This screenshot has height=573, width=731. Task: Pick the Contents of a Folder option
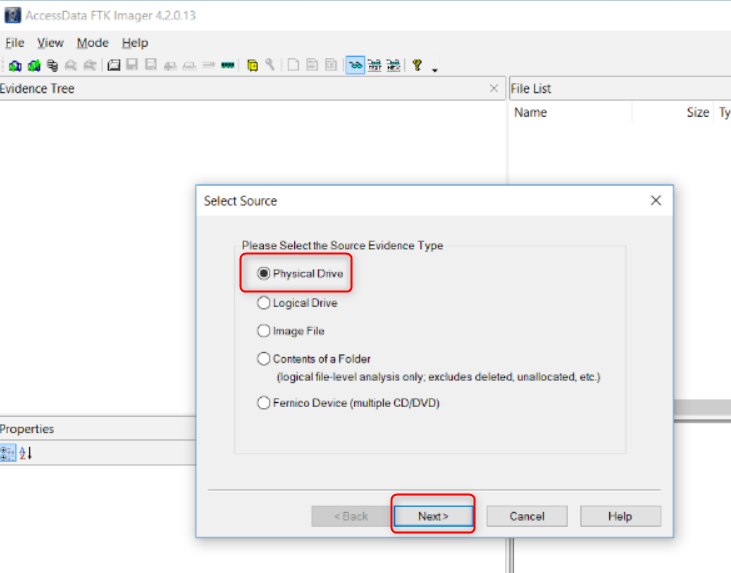click(264, 358)
